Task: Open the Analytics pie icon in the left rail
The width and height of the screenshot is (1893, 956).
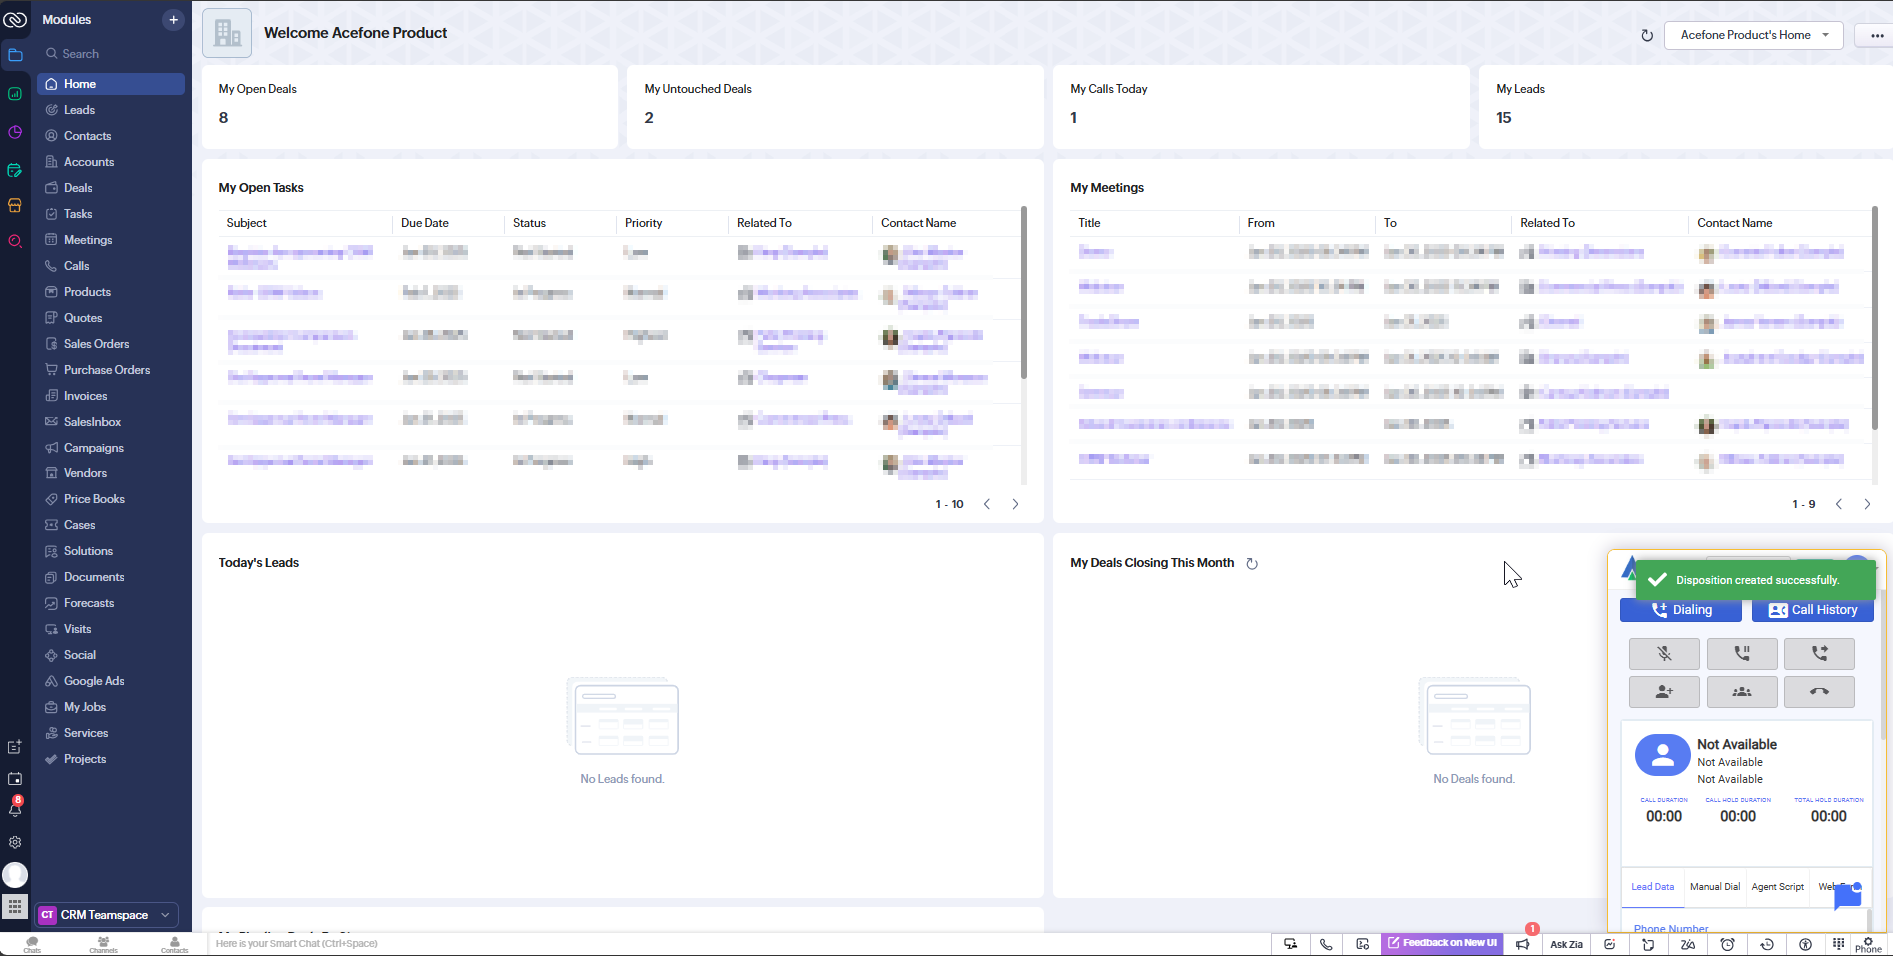Action: point(15,132)
